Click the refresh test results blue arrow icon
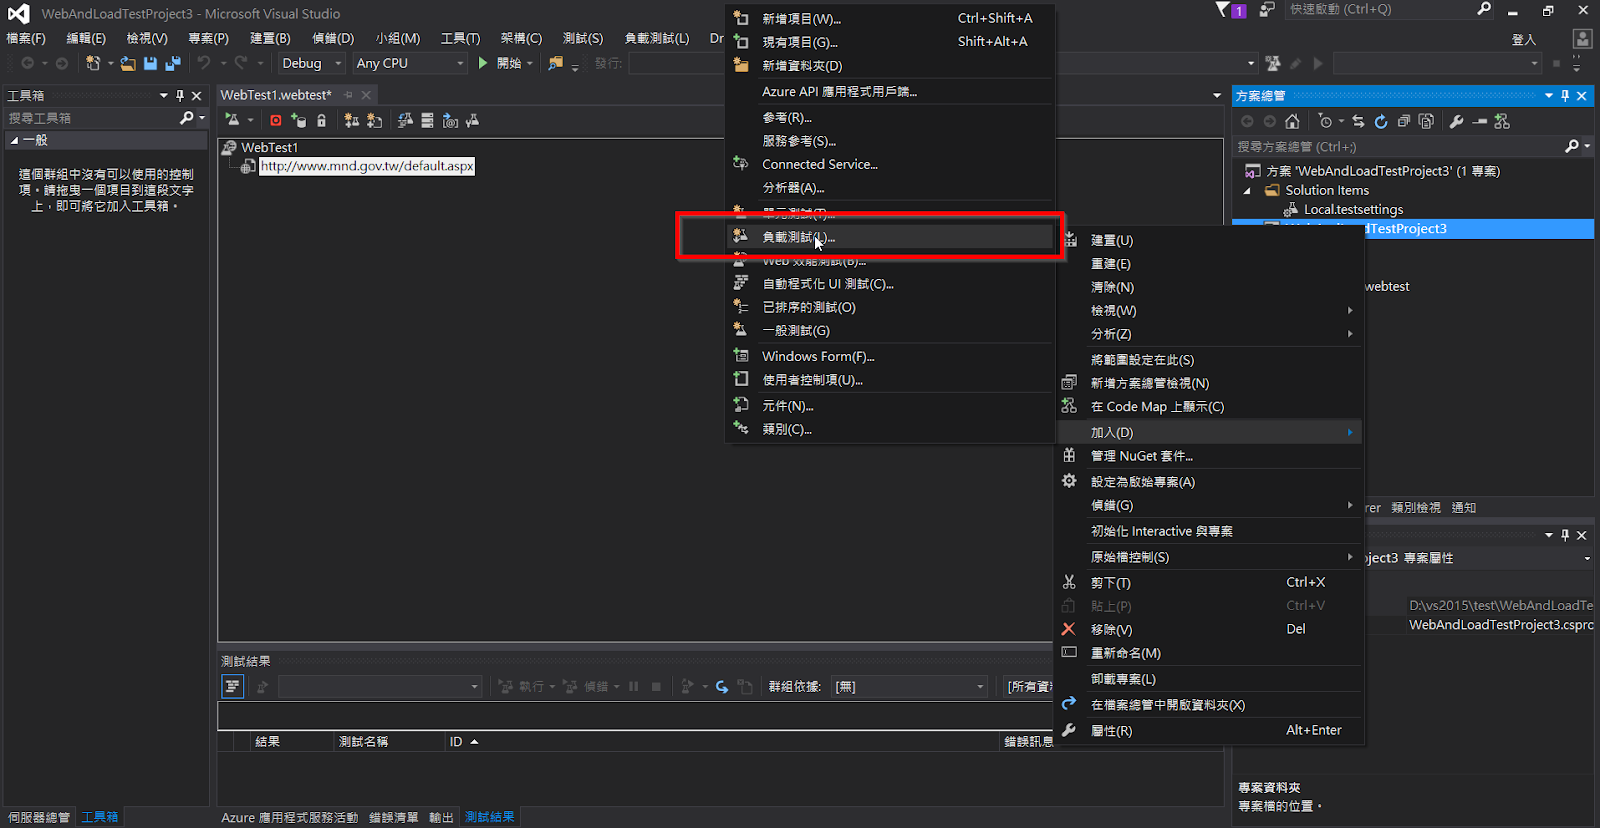The width and height of the screenshot is (1600, 828). (722, 686)
